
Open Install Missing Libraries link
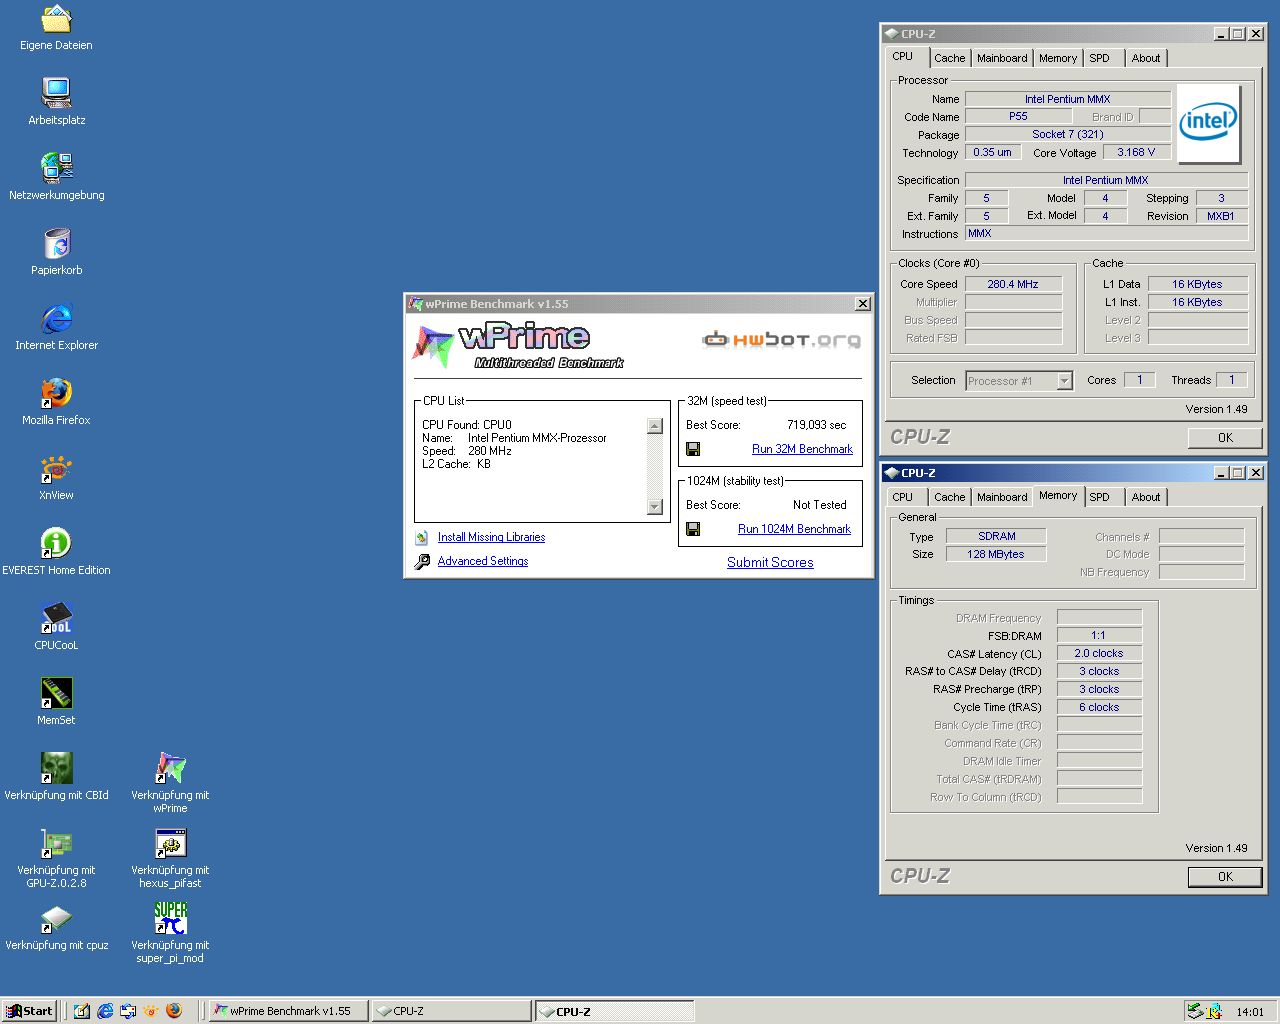(491, 537)
